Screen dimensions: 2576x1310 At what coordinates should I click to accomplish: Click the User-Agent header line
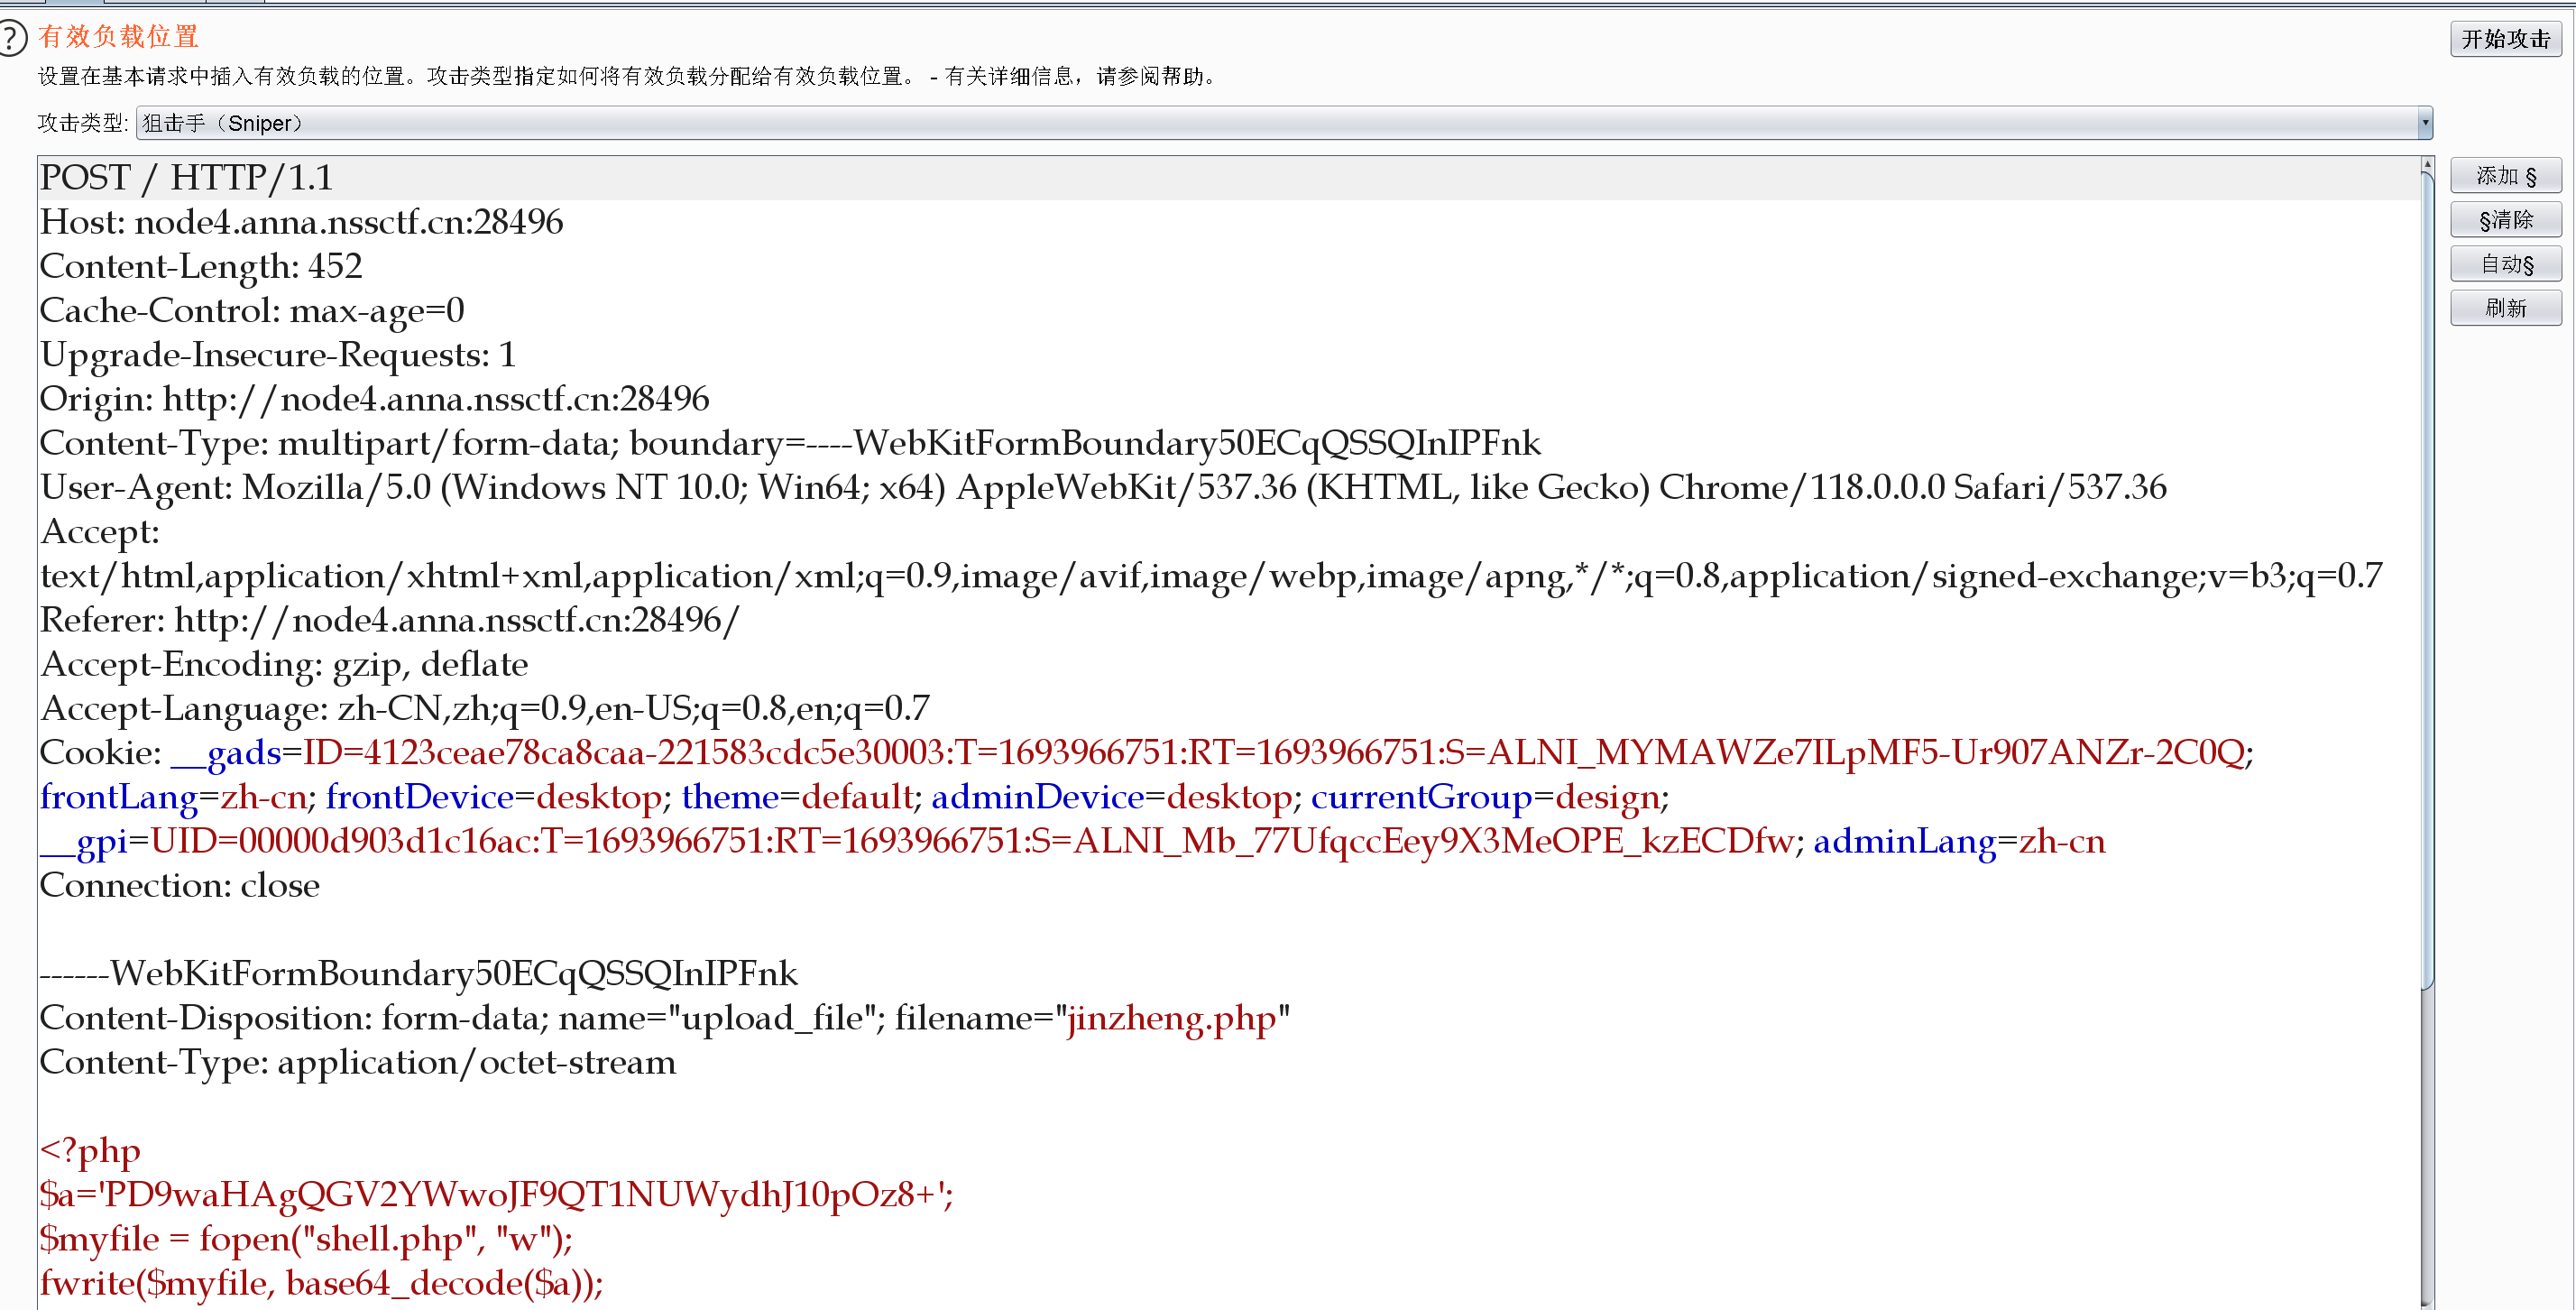1100,488
